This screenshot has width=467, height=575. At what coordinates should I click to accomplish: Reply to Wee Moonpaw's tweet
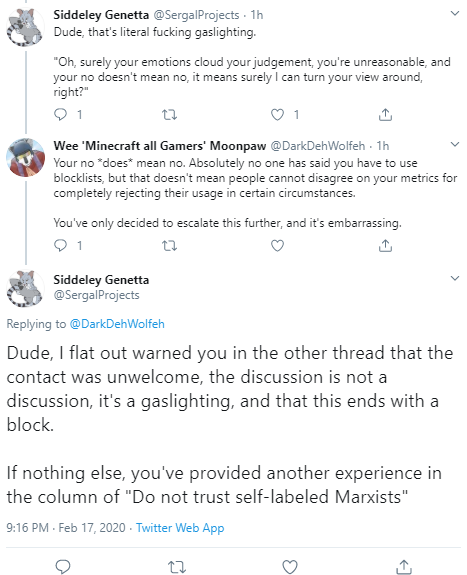click(61, 245)
